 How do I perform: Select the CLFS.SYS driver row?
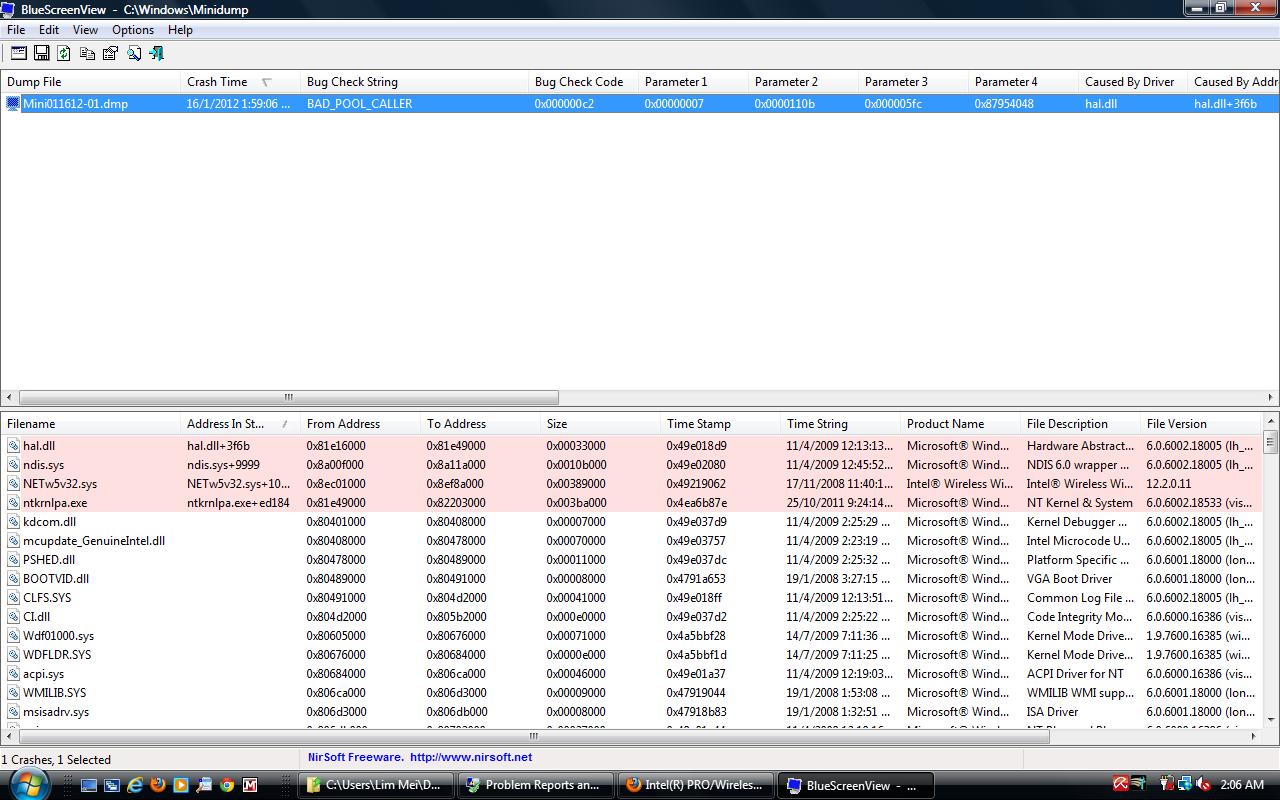(x=631, y=598)
